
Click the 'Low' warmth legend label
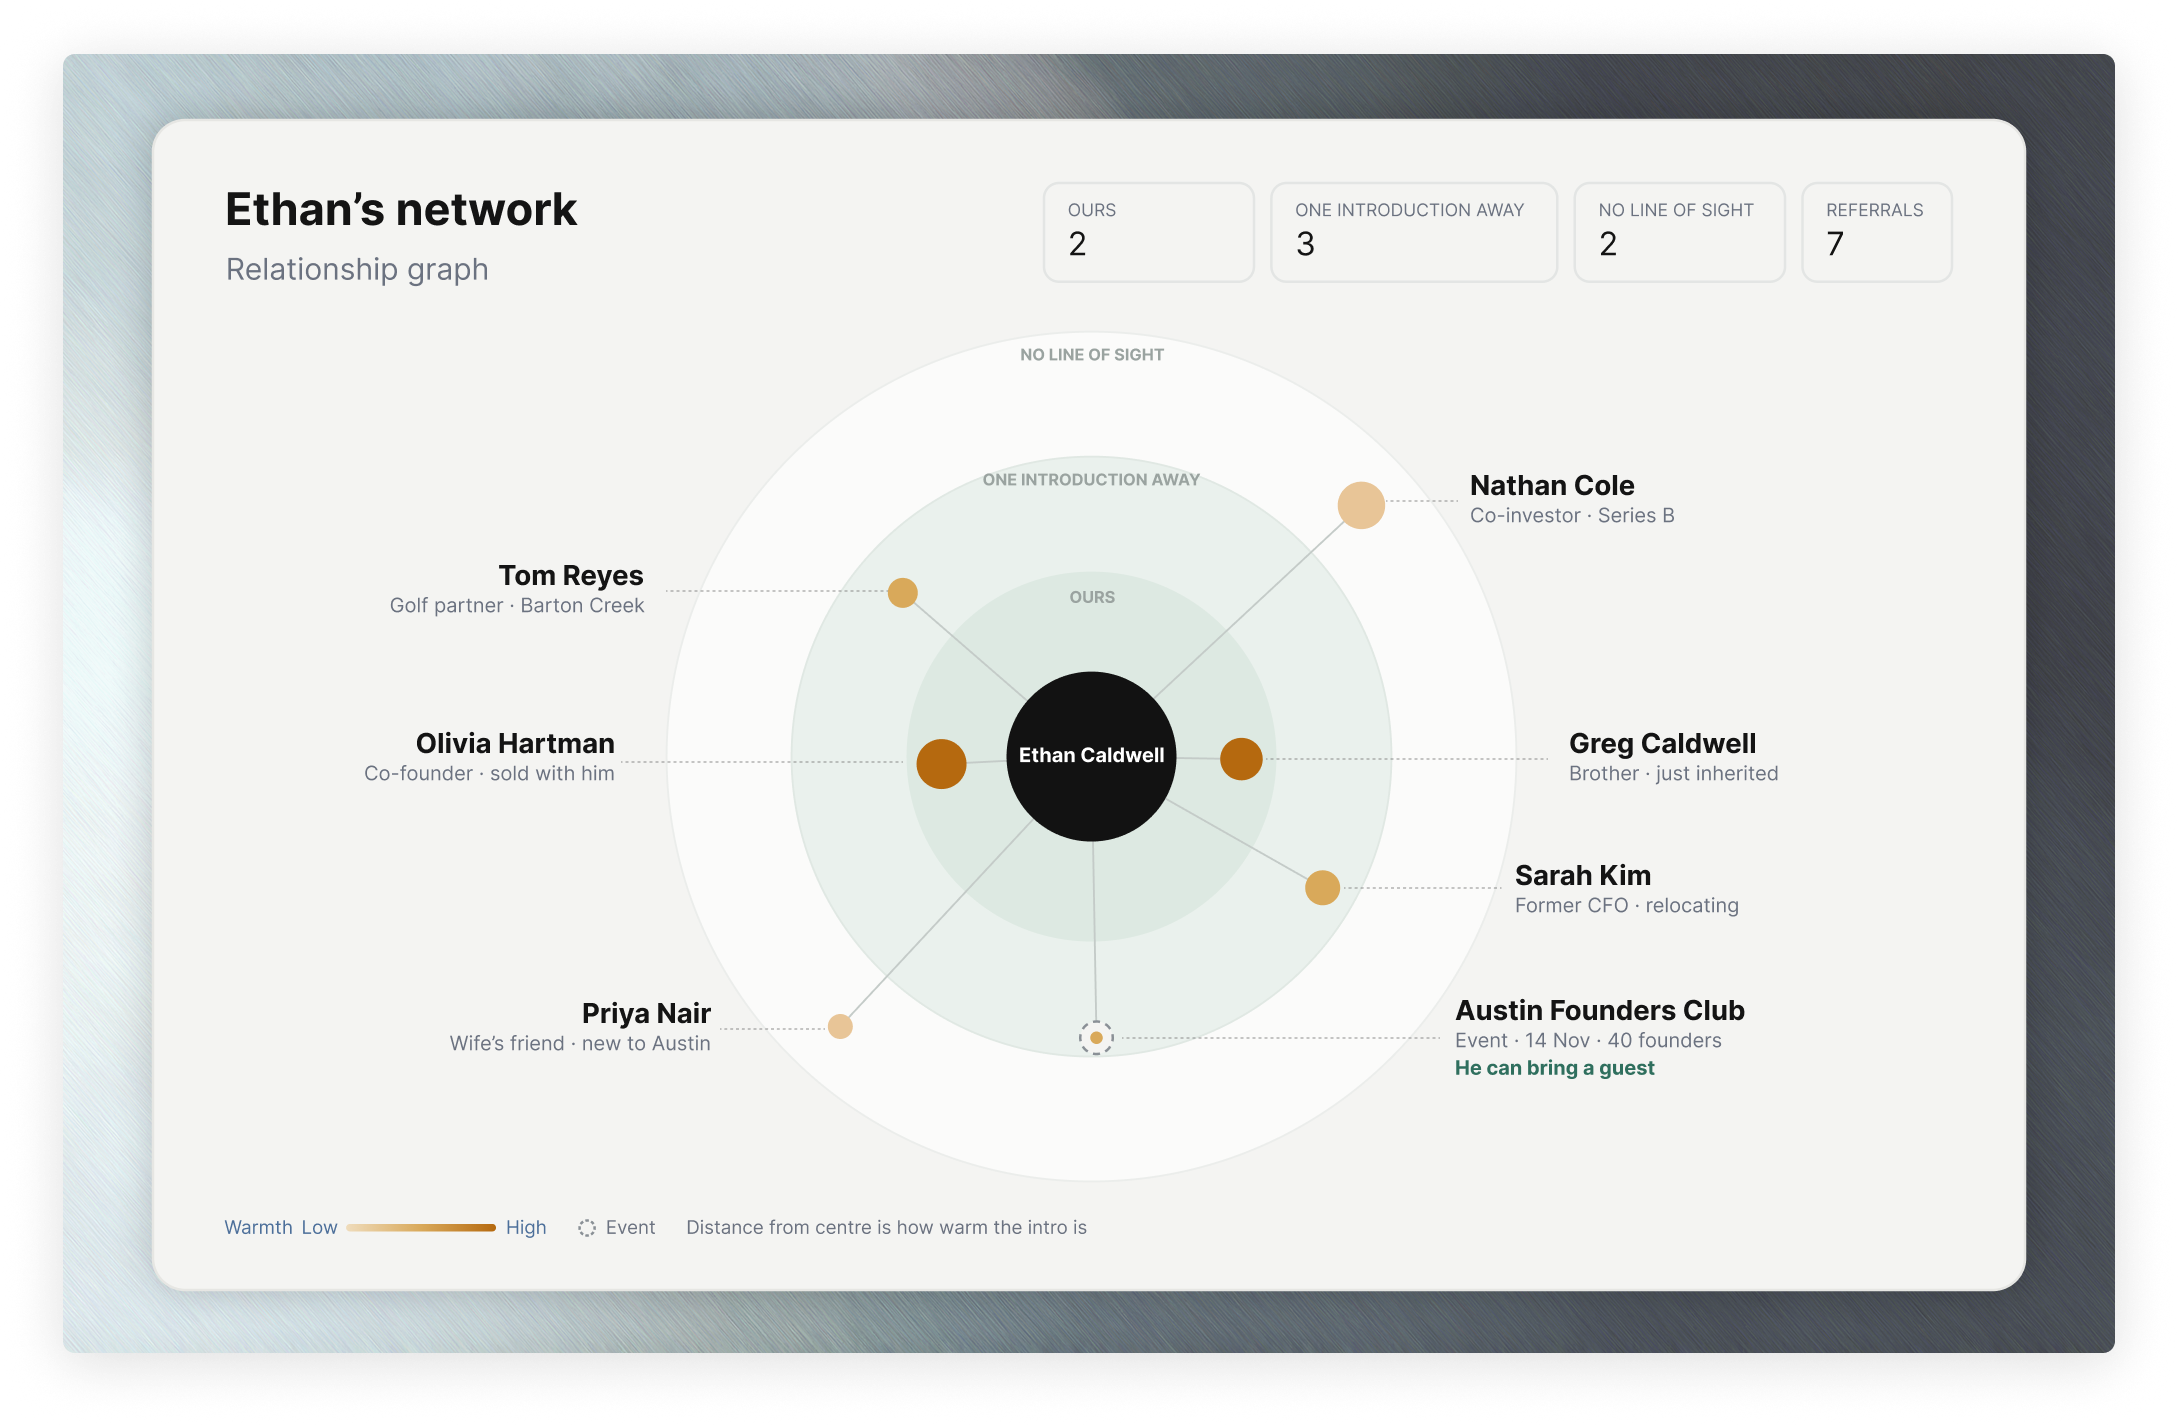tap(319, 1228)
